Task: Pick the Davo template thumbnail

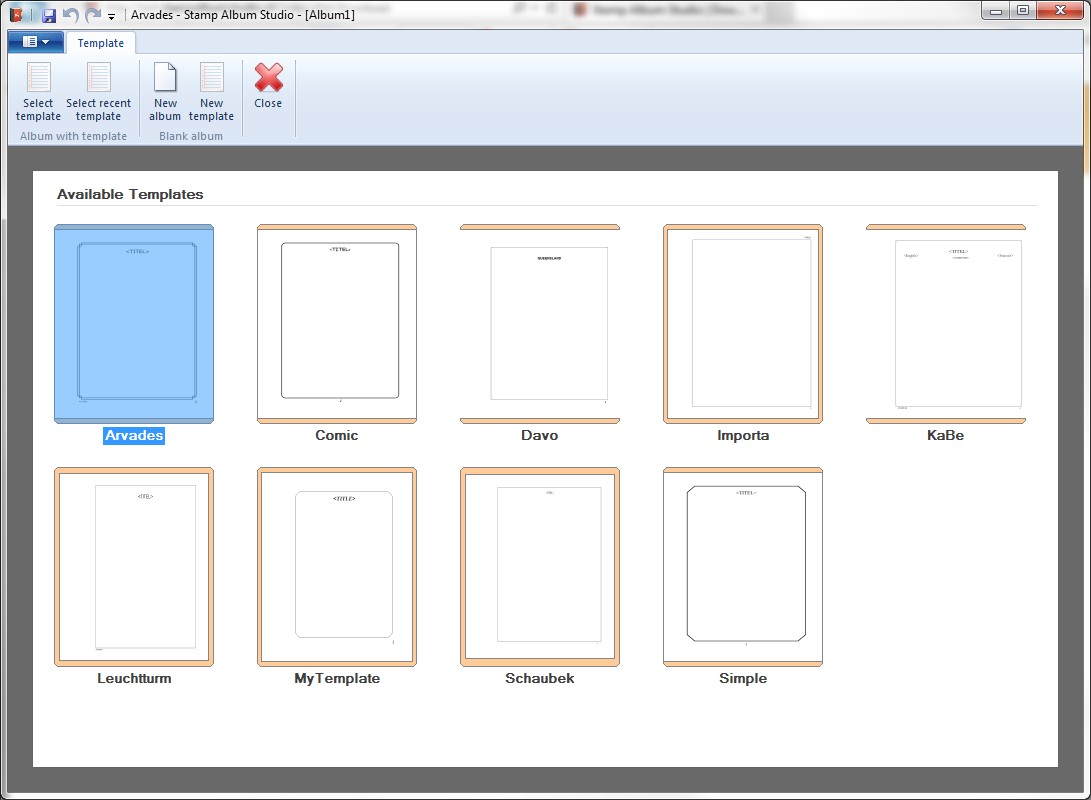Action: click(540, 323)
